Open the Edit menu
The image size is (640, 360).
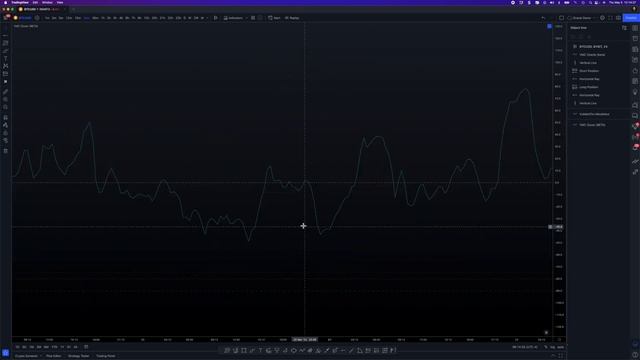click(x=35, y=2)
